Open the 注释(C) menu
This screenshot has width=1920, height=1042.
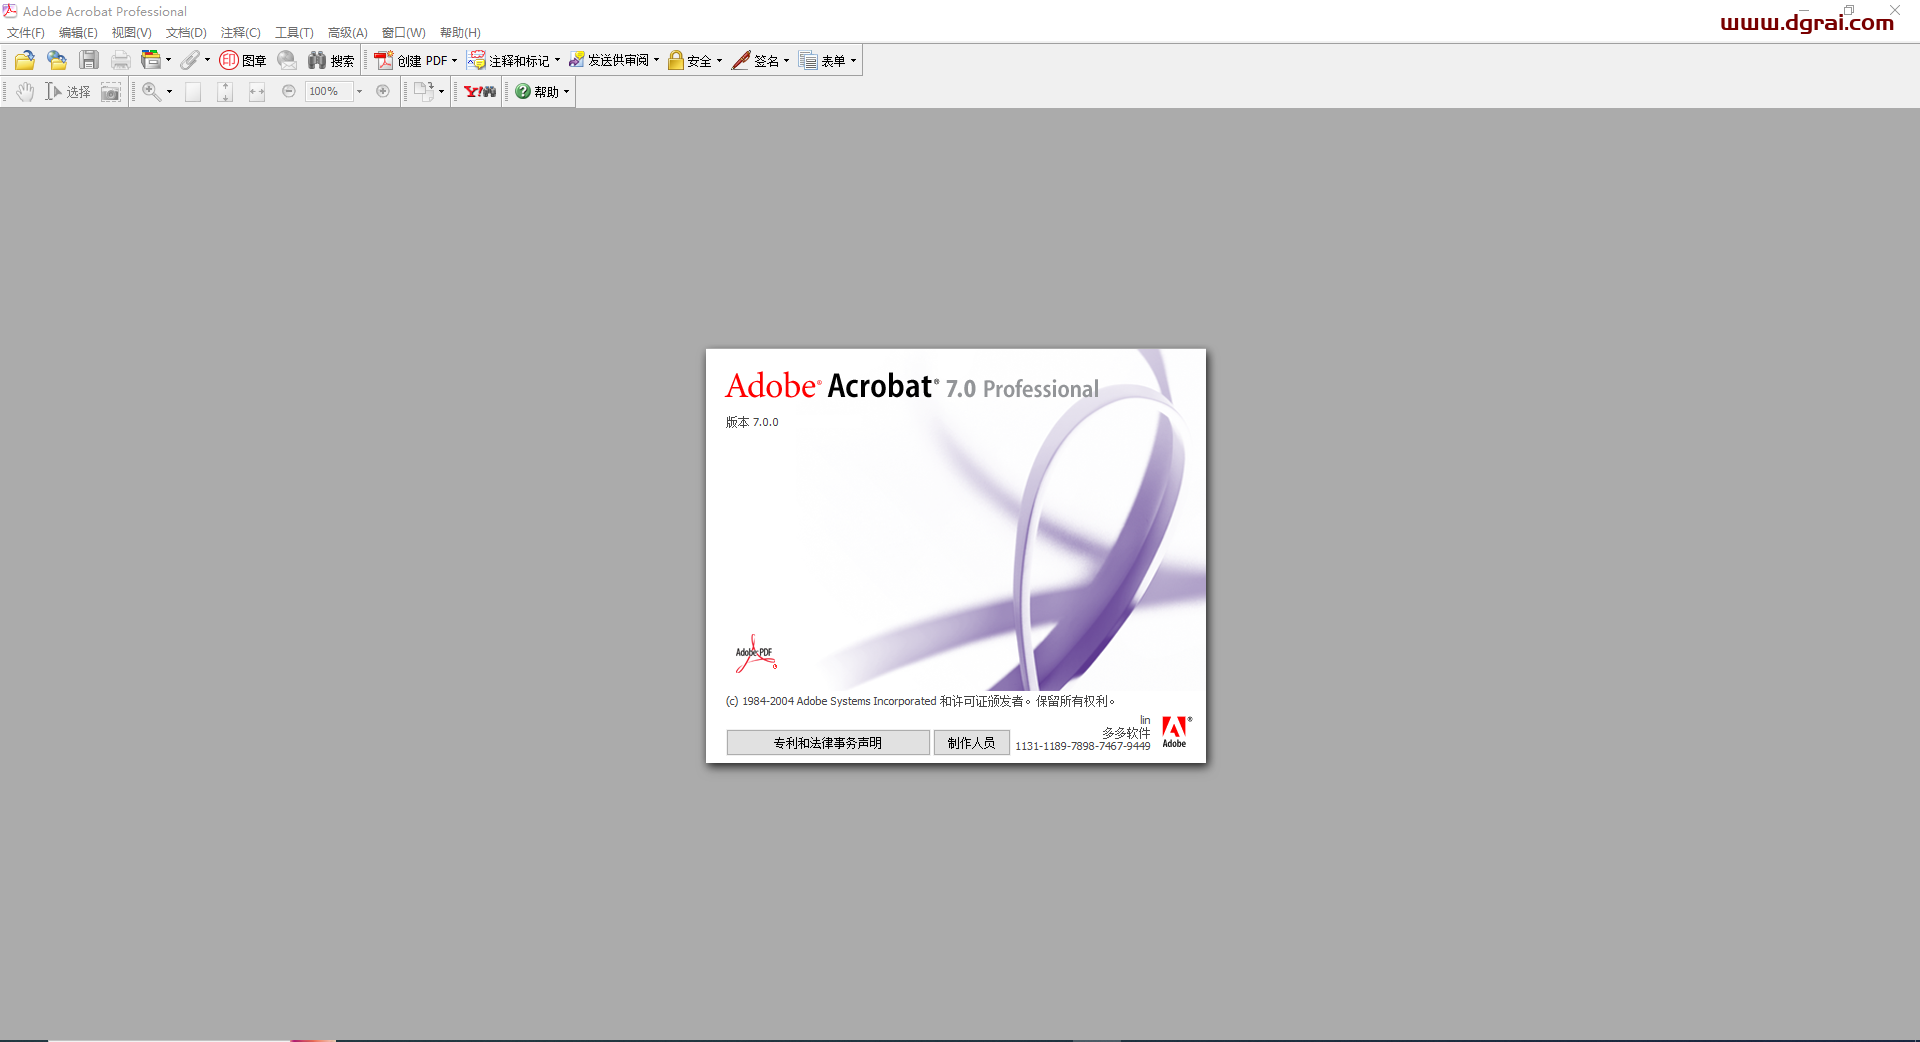coord(240,33)
